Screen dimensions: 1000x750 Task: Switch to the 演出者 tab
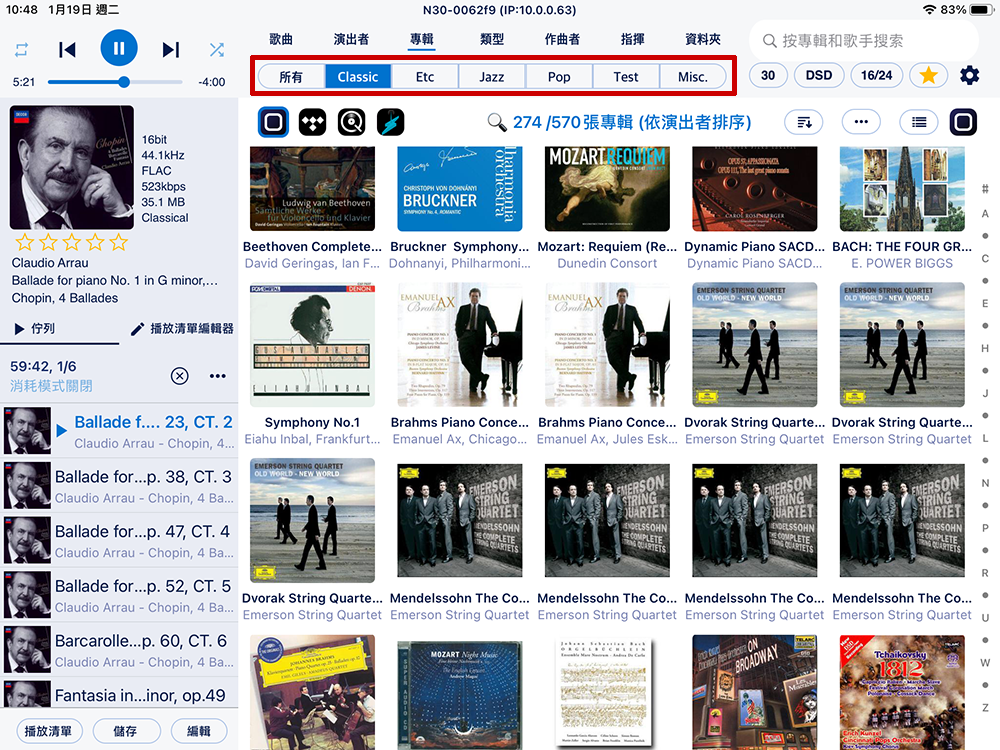(351, 40)
